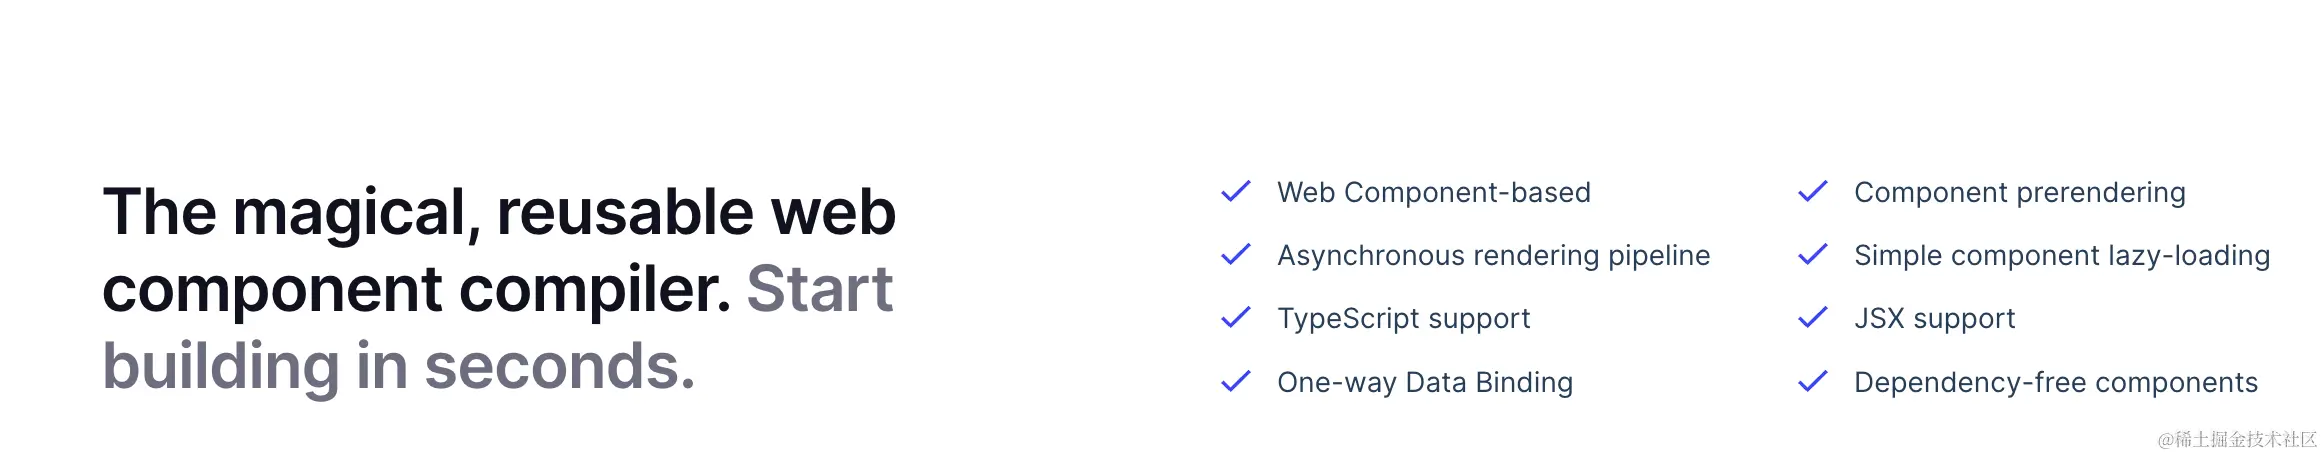Click the checkmark next to JSX support
The image size is (2324, 456).
click(x=1813, y=318)
